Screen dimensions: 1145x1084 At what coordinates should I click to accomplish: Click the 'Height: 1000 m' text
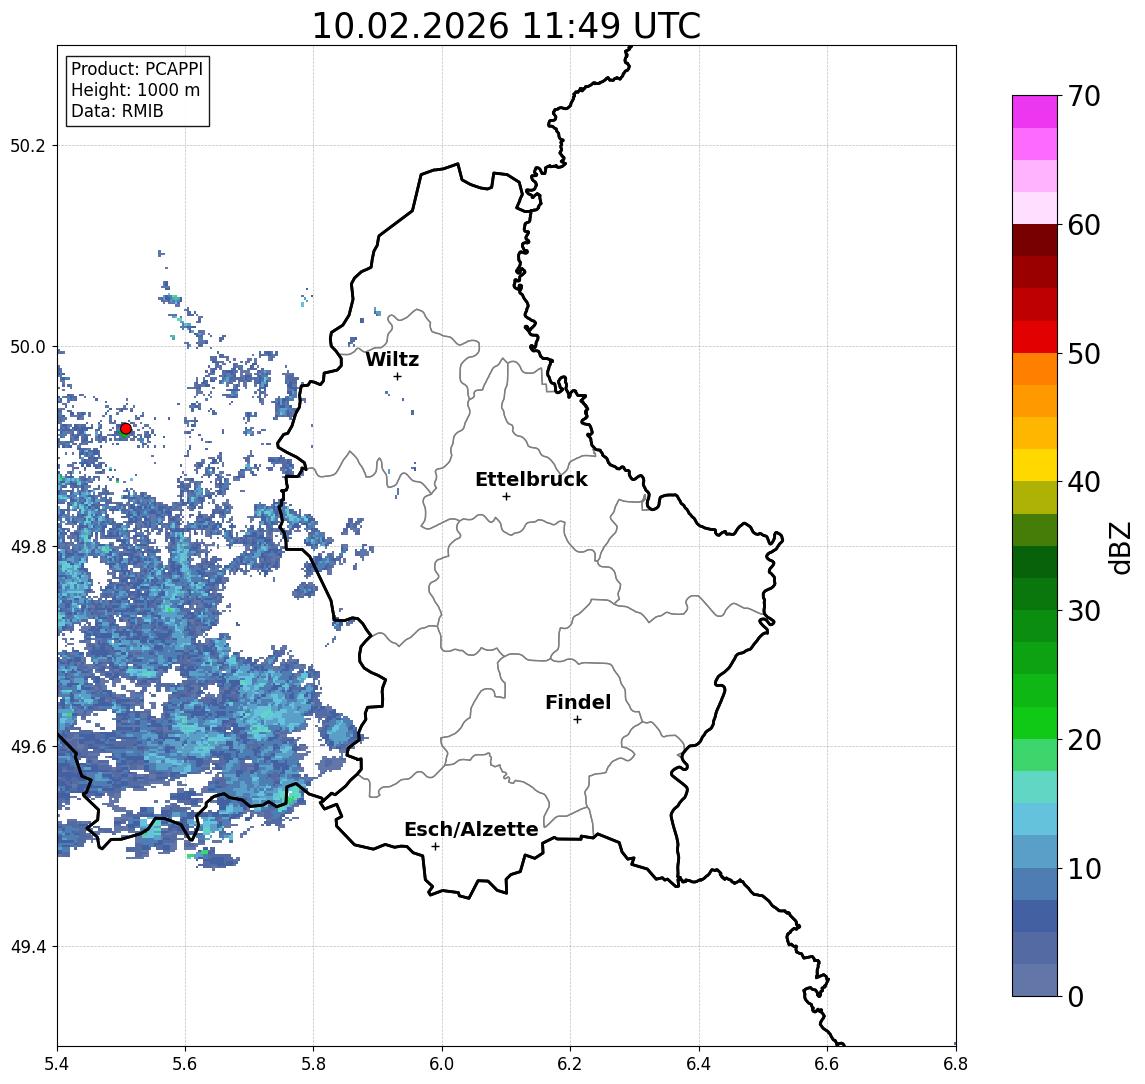click(x=135, y=90)
